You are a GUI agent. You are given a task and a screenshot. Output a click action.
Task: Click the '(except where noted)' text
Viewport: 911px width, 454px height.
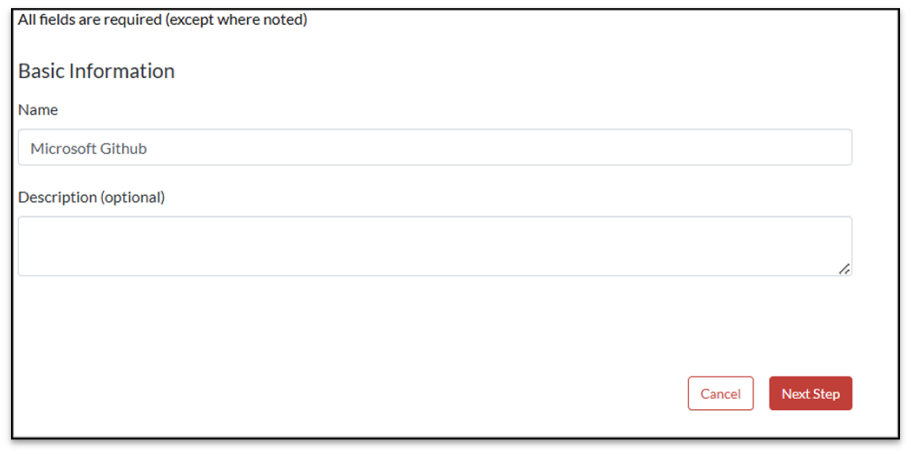click(238, 19)
